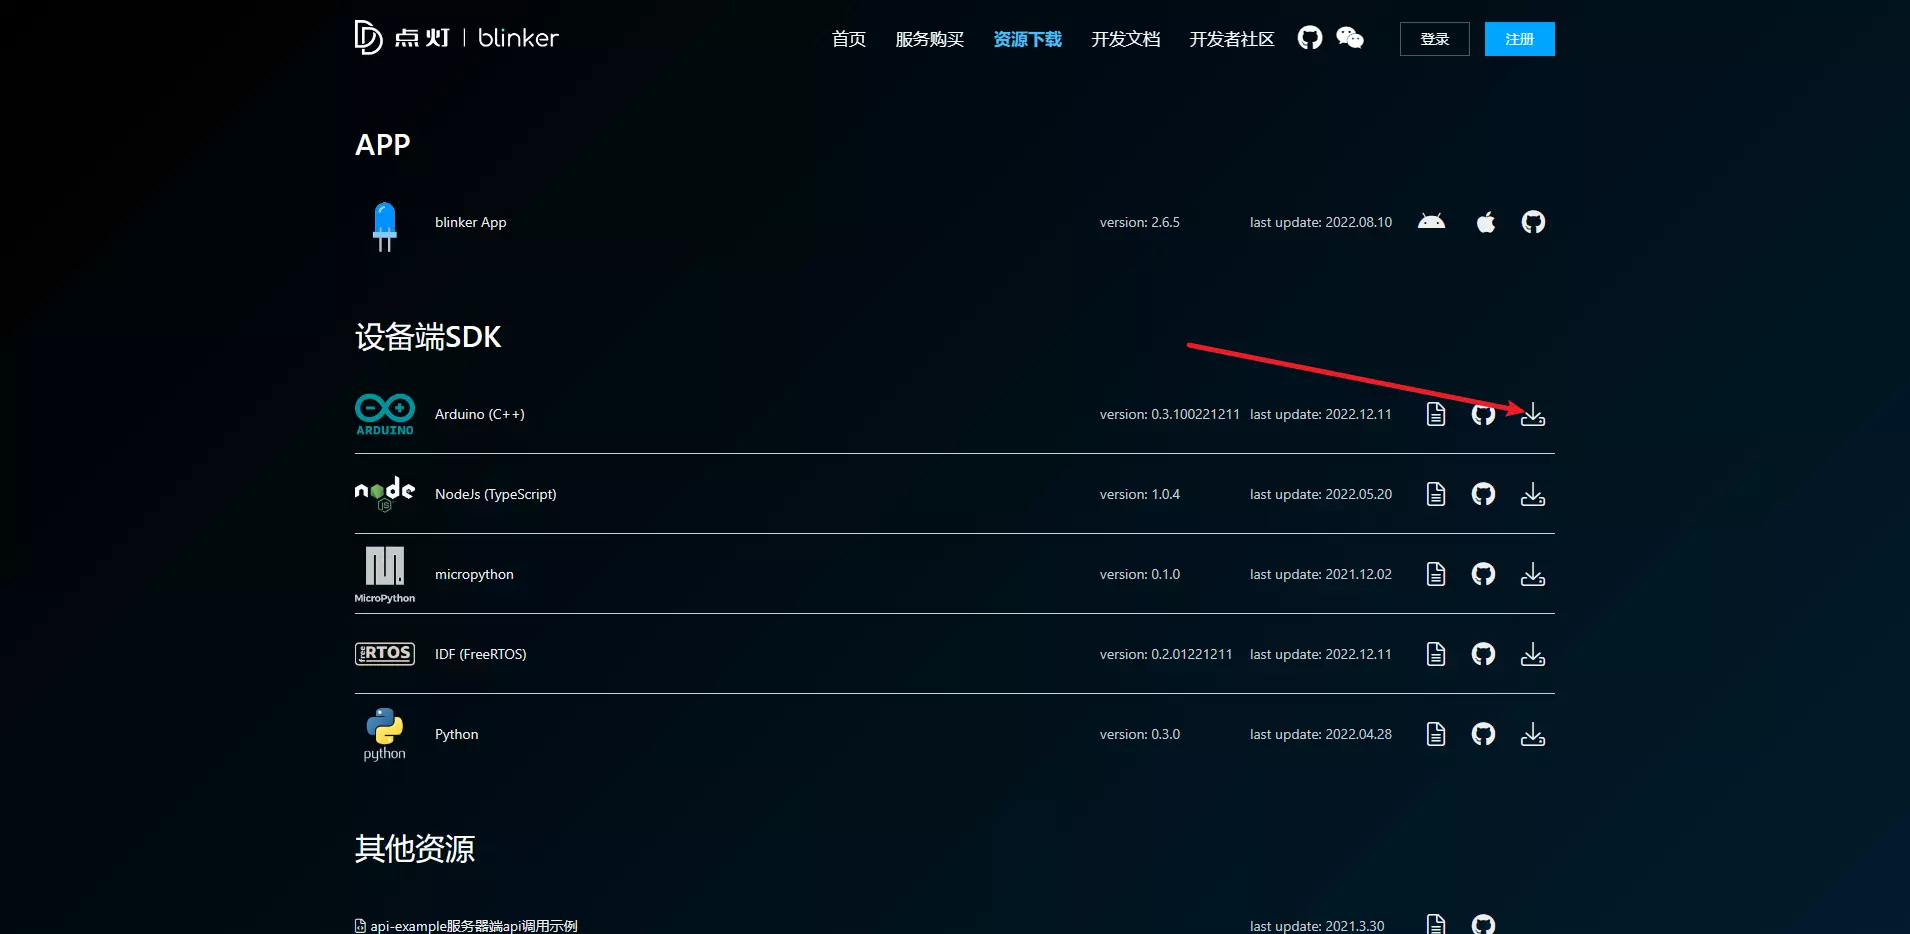Viewport: 1910px width, 934px height.
Task: Click the FreeRTOS logo
Action: tap(385, 654)
